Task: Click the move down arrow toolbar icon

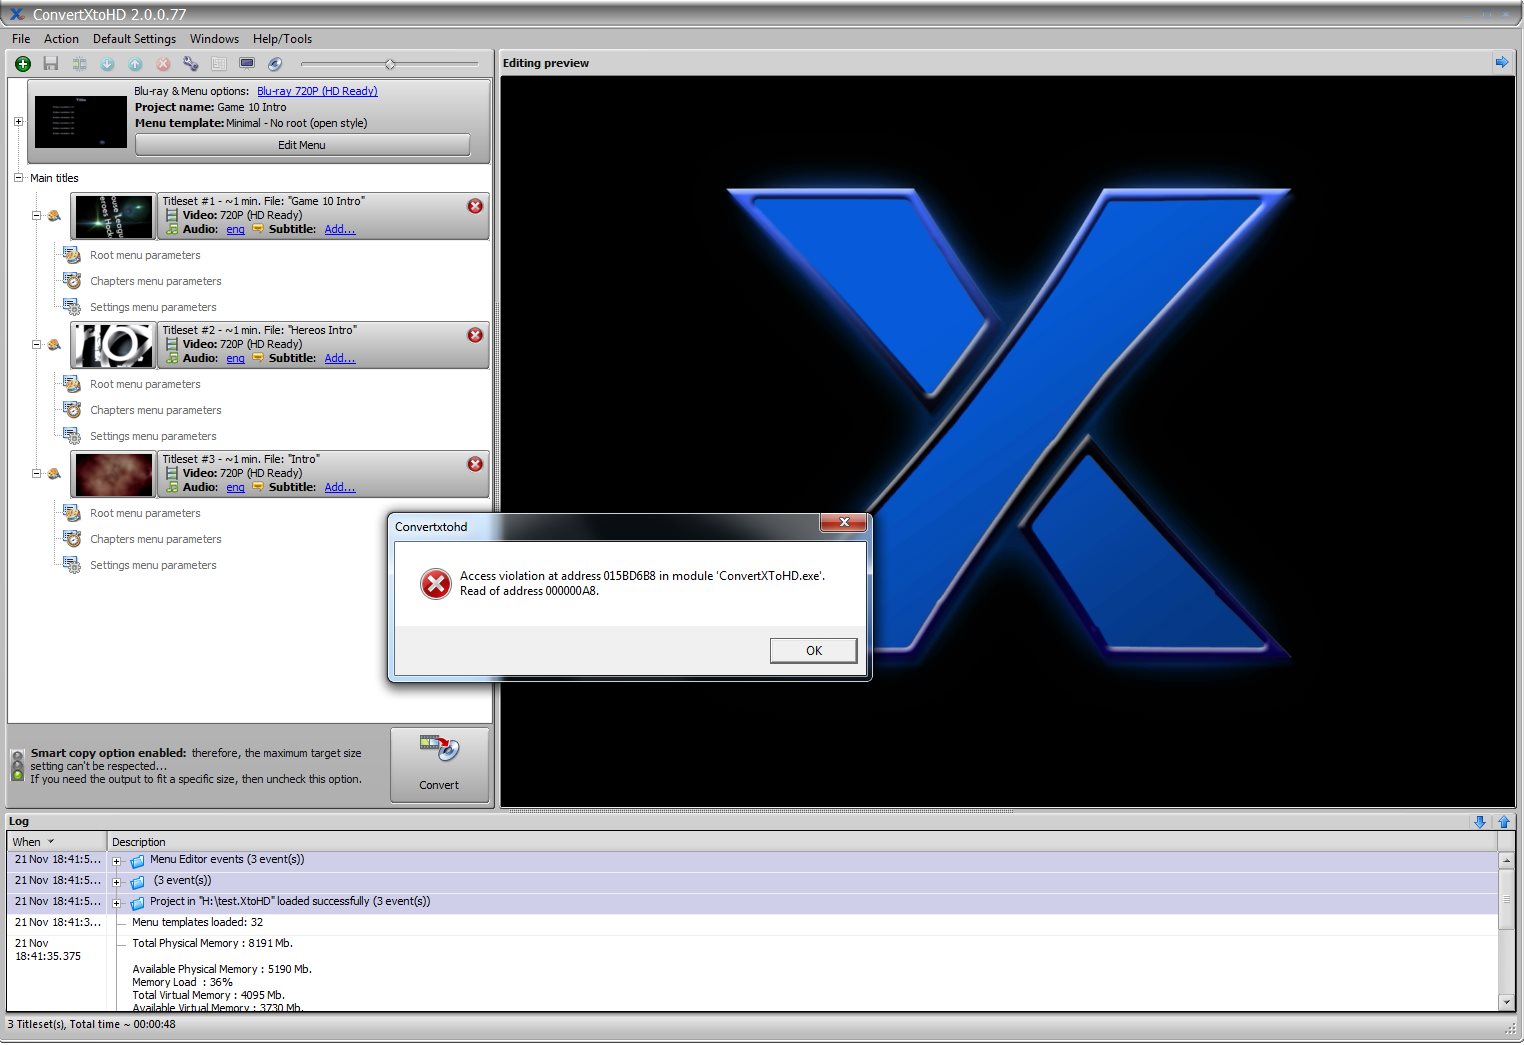Action: (x=107, y=64)
